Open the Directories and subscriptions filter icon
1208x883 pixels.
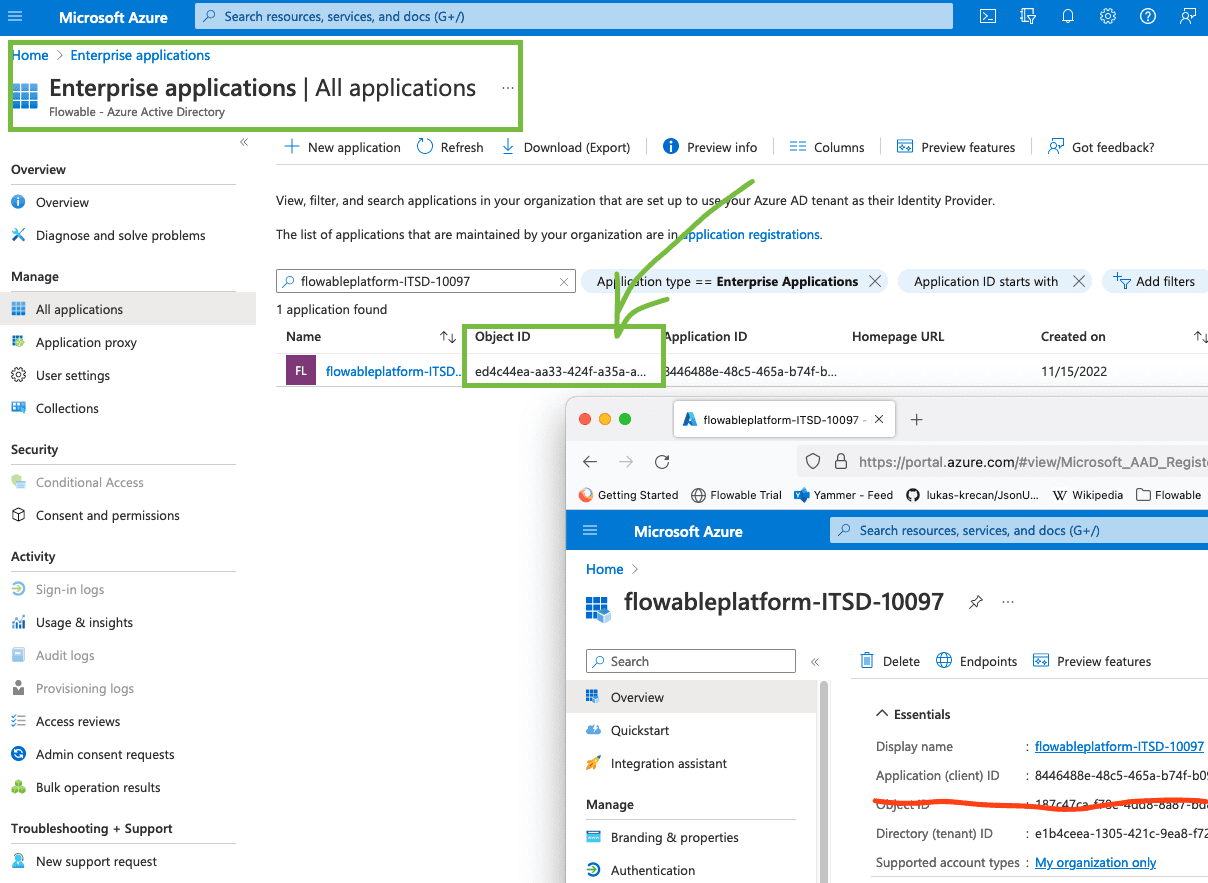[1027, 16]
